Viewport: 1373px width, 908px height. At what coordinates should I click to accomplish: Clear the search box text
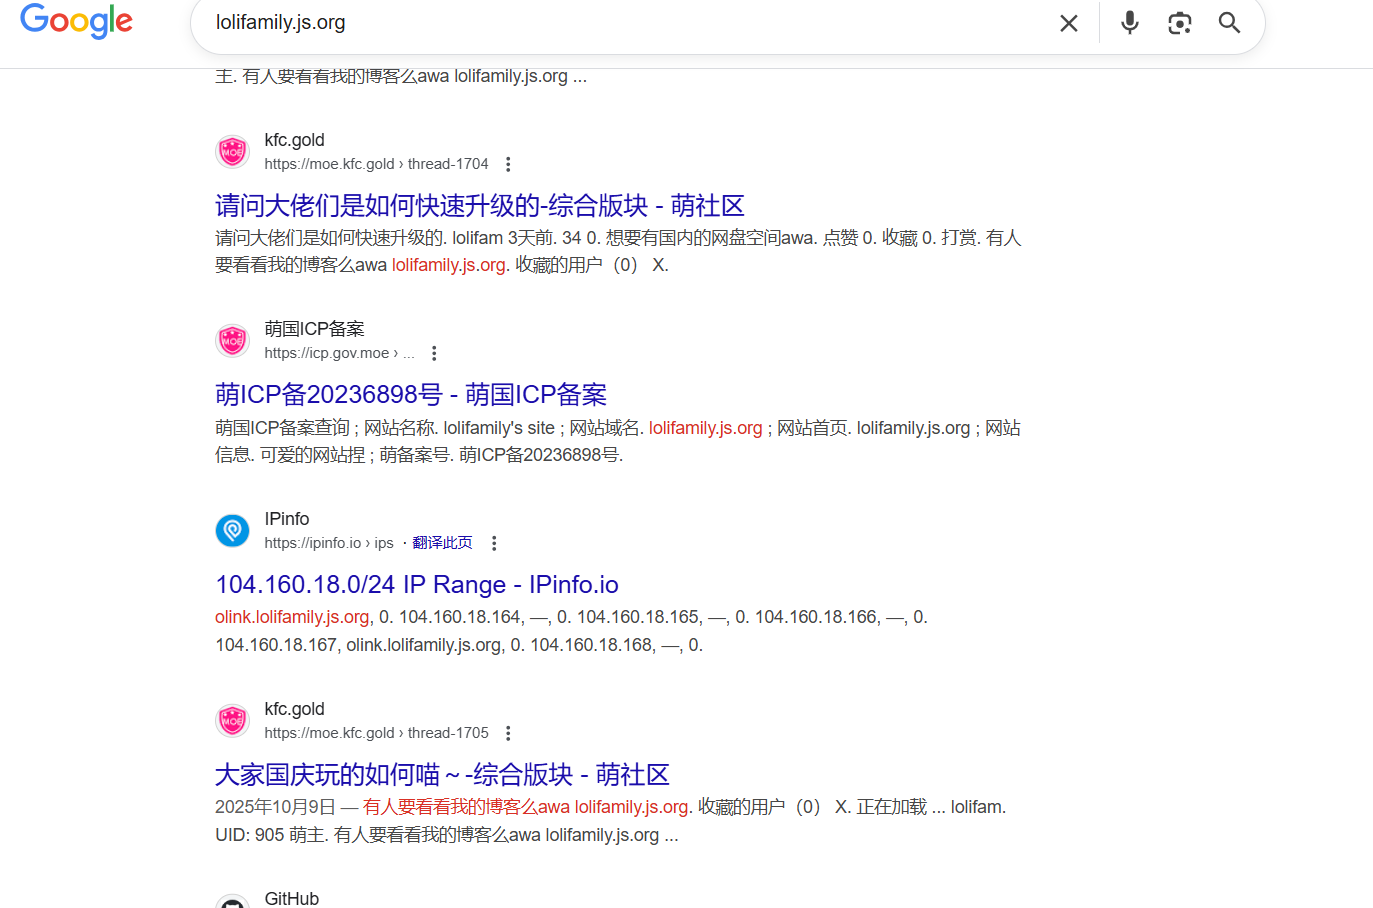pos(1068,23)
